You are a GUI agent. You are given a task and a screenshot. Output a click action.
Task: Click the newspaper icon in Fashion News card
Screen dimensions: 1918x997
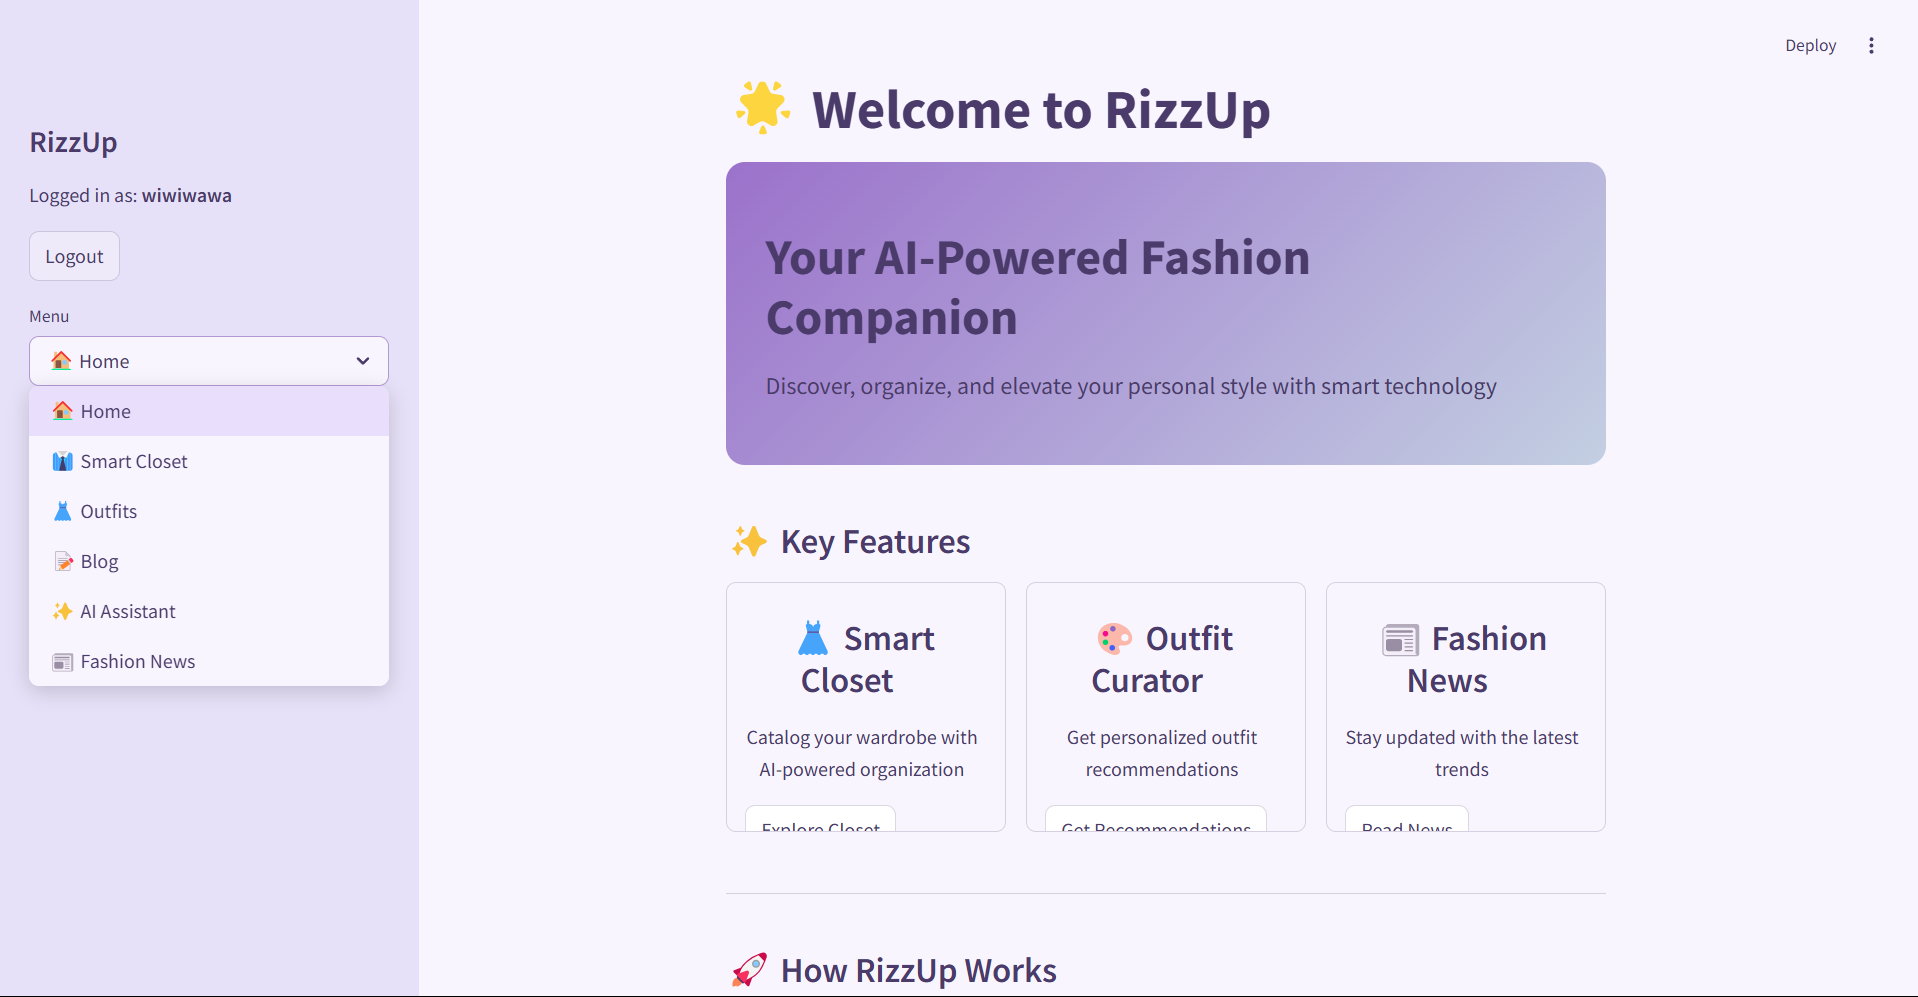click(1400, 639)
